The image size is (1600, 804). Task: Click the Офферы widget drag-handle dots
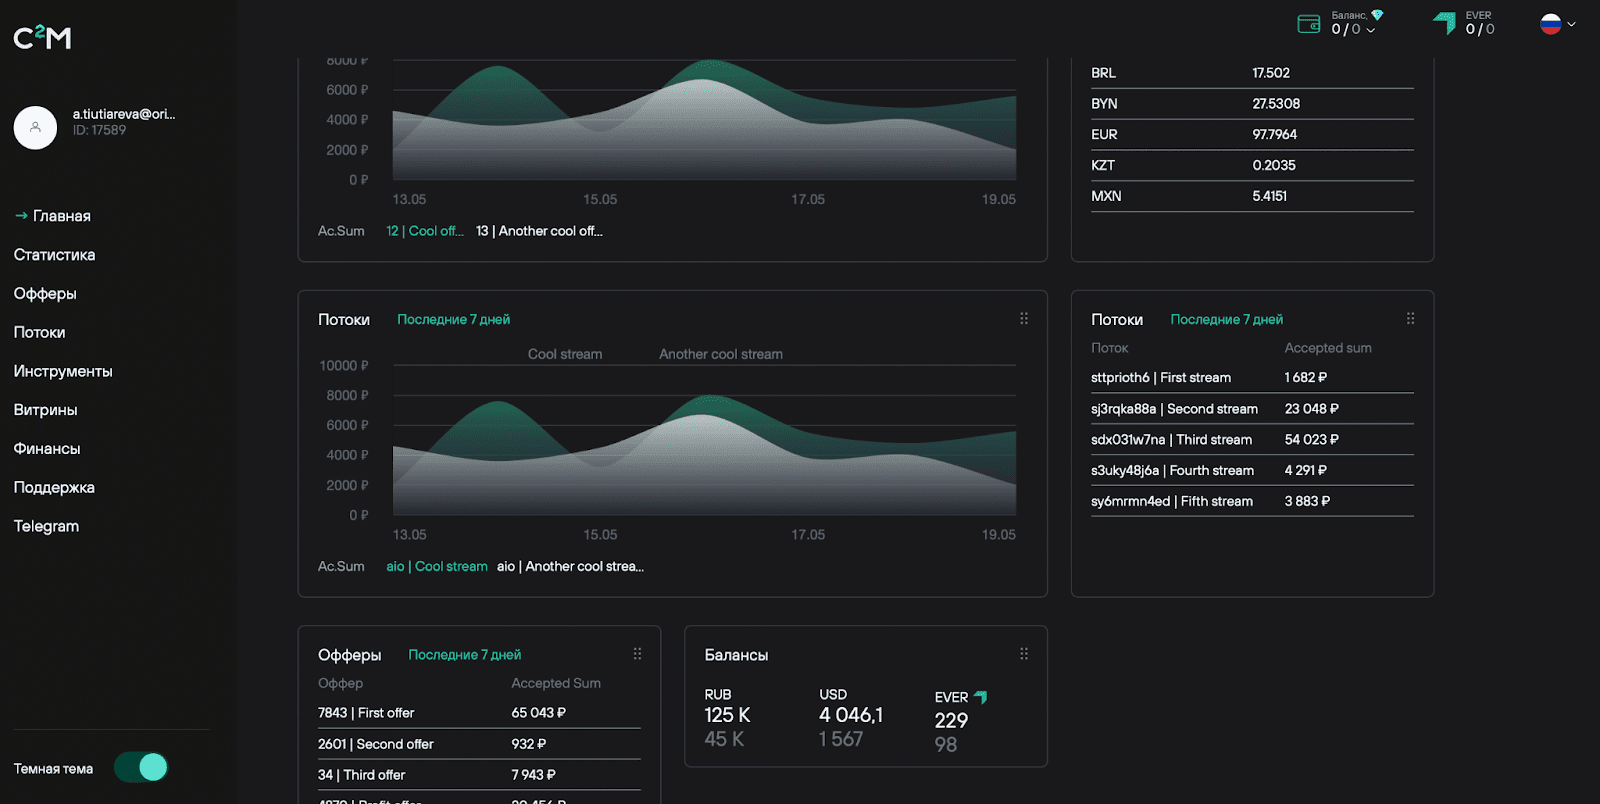(x=637, y=654)
